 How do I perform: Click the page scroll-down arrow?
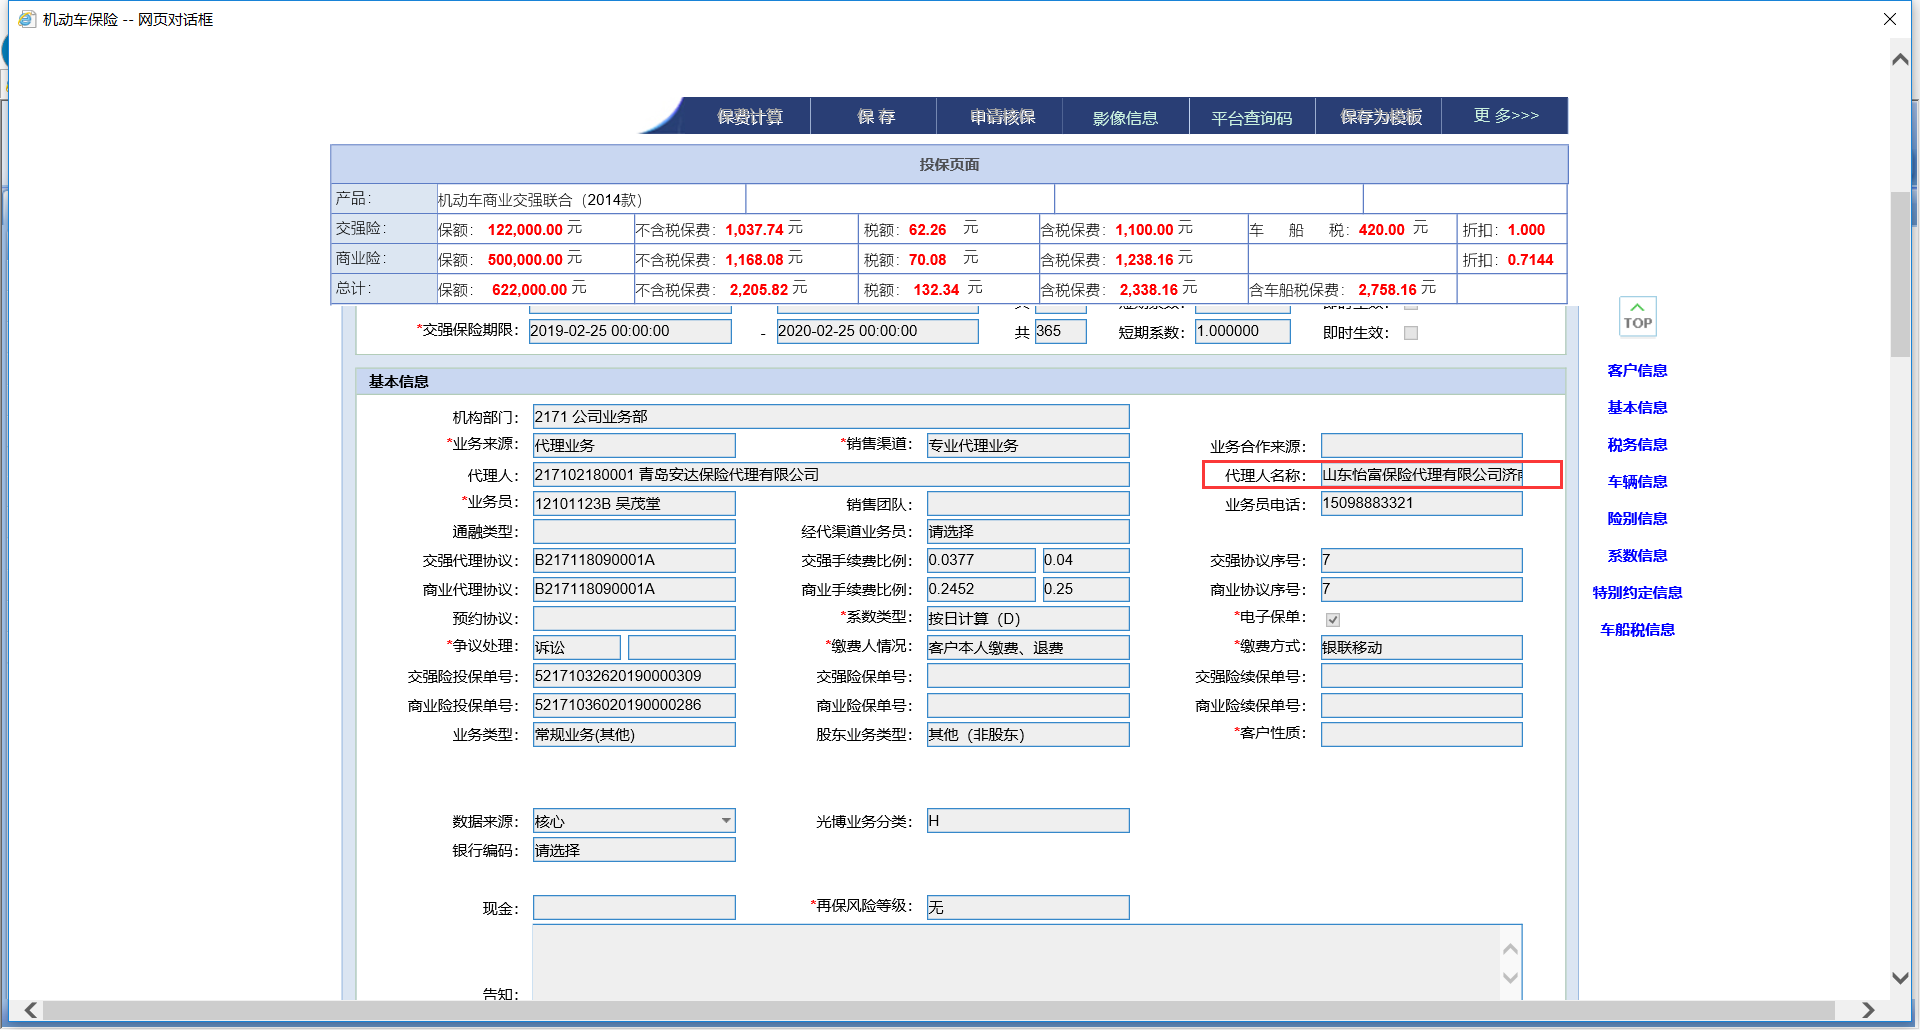point(1900,978)
